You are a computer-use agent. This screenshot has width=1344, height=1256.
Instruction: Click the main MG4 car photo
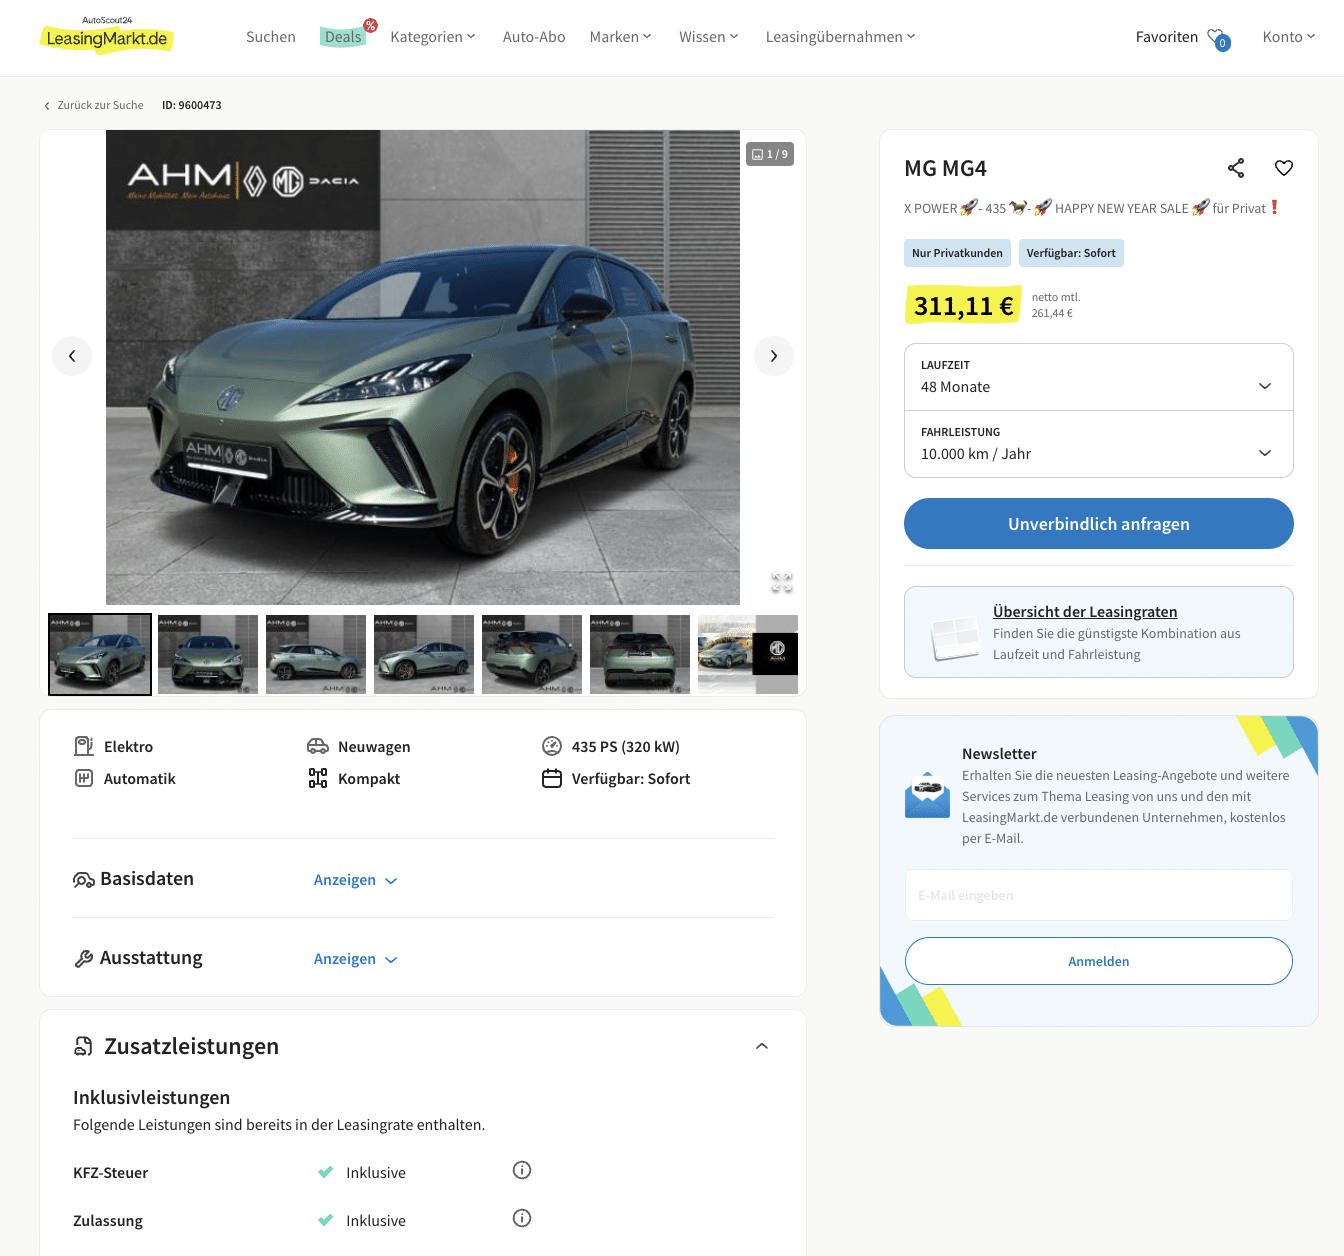pos(423,367)
